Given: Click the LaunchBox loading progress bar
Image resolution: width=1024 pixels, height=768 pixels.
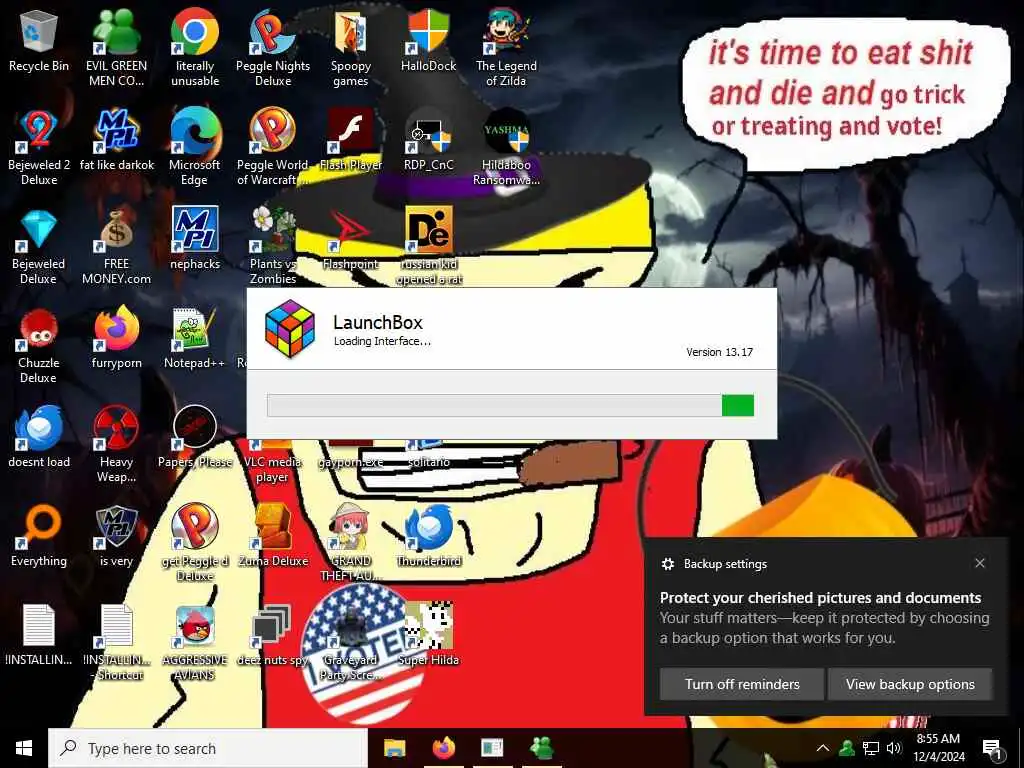Looking at the screenshot, I should tap(511, 406).
